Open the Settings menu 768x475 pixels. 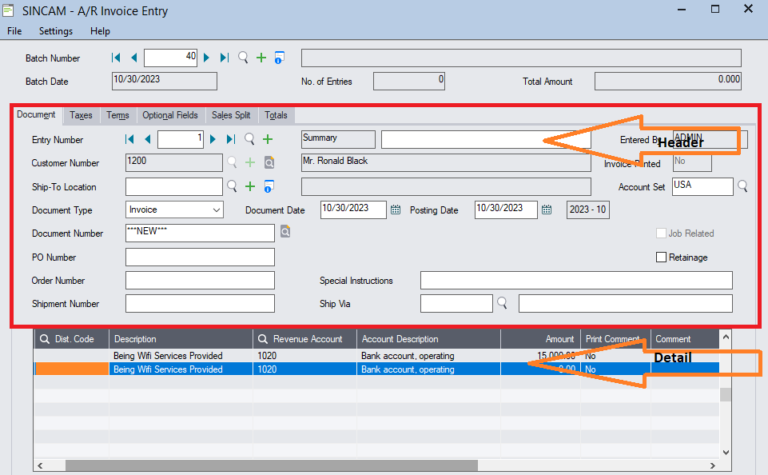coord(56,31)
